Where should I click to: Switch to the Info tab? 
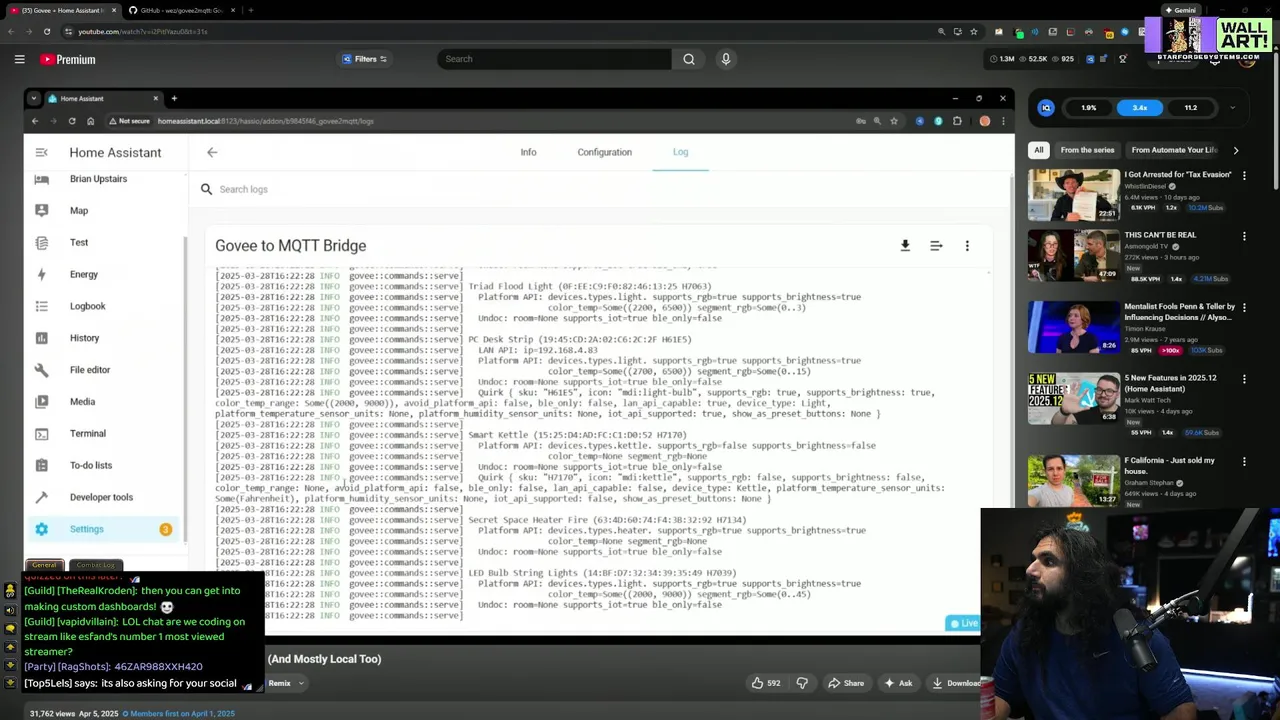click(528, 152)
